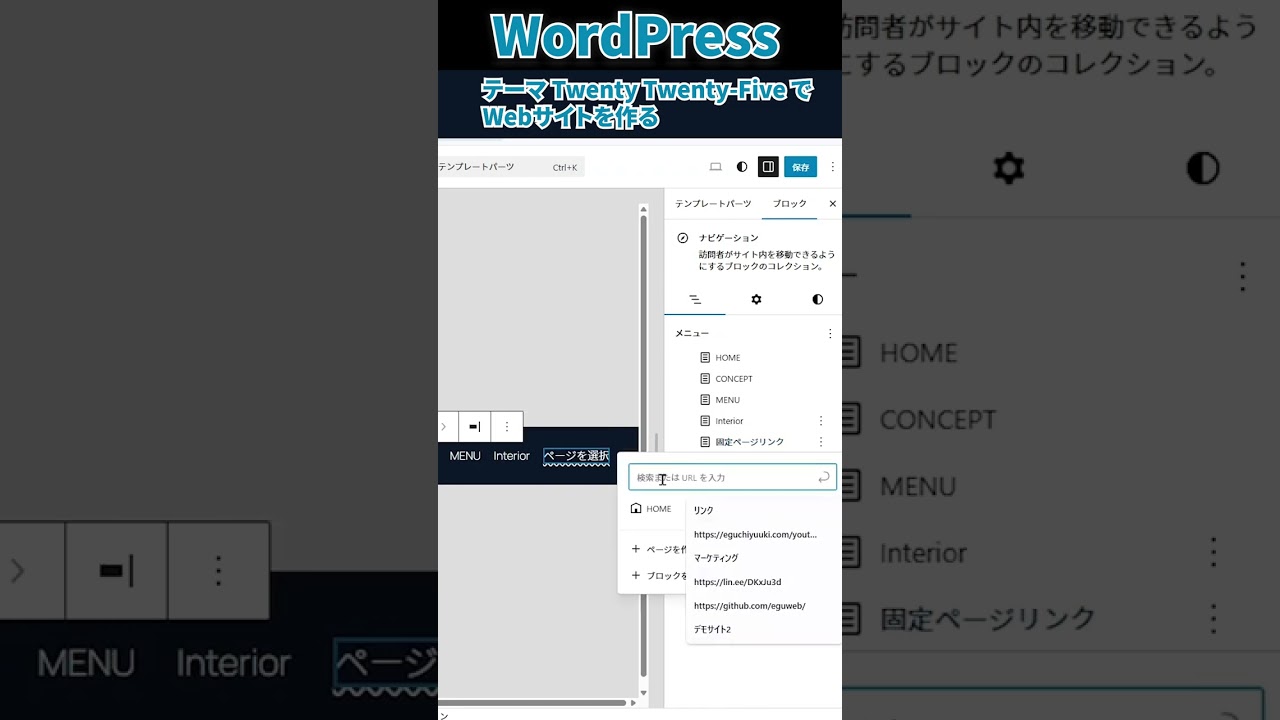Viewport: 1280px width, 720px height.
Task: Focus the 検索または URL を入力 field
Action: [732, 477]
